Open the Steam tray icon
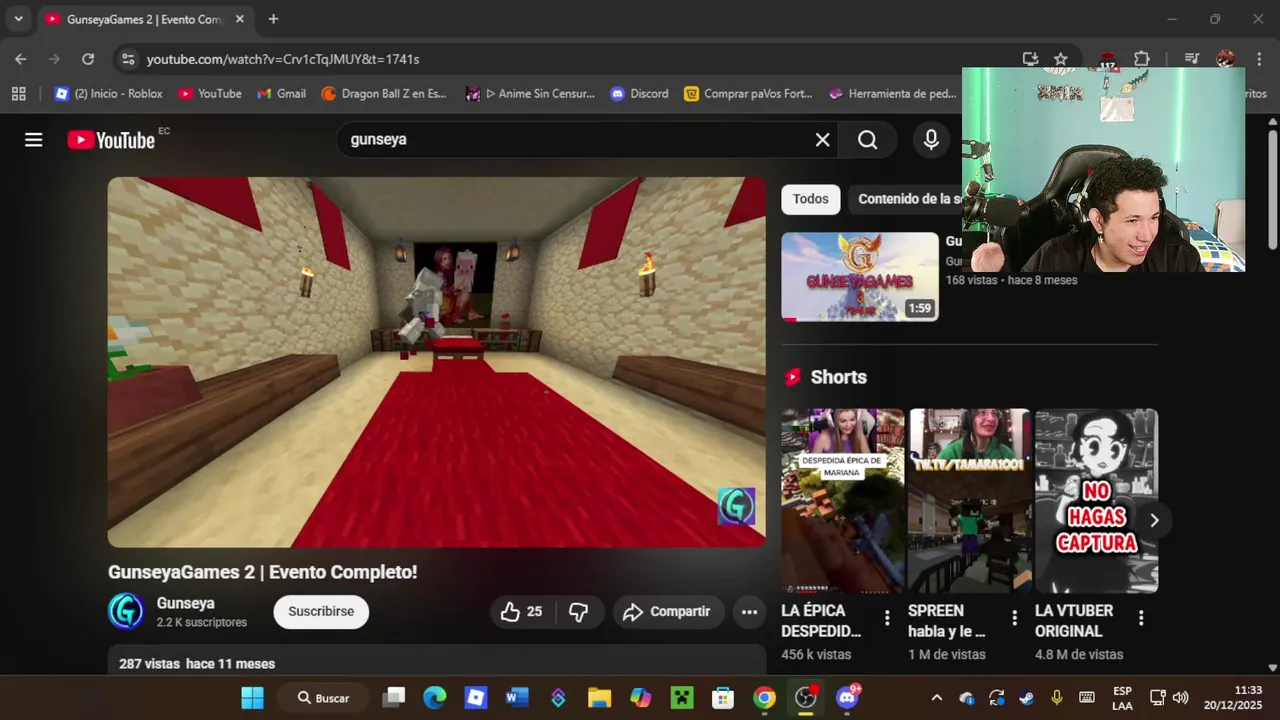Screen dimensions: 1280x720 point(1027,698)
